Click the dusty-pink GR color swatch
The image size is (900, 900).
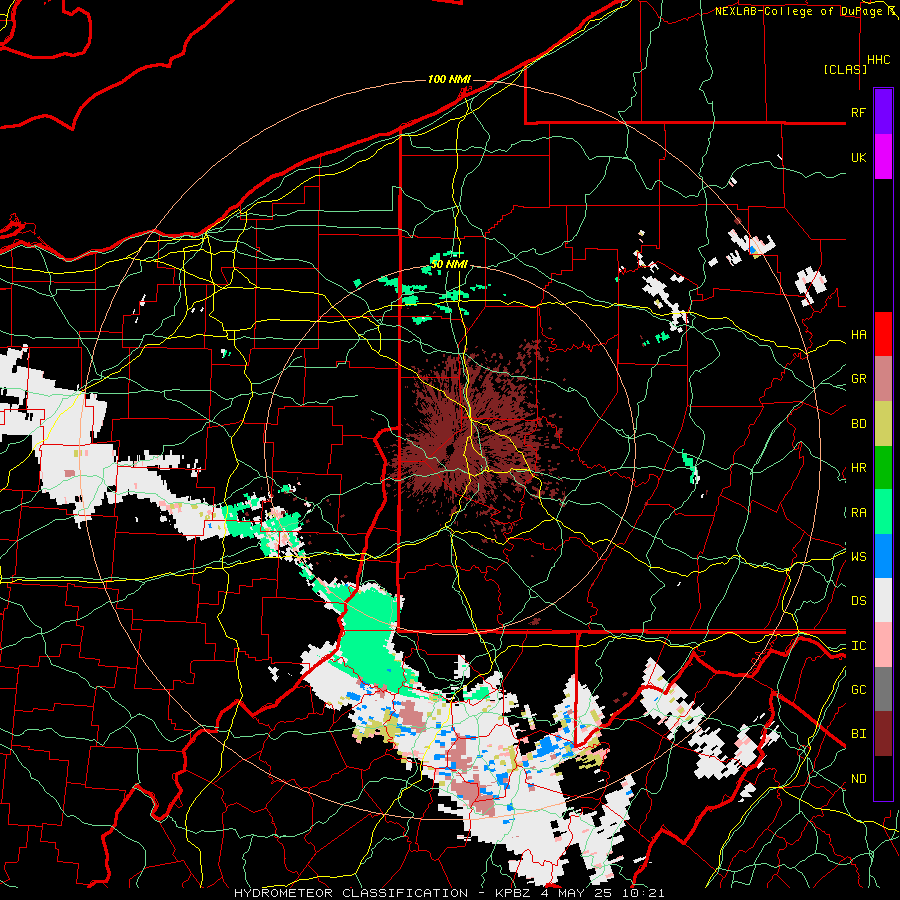point(883,379)
